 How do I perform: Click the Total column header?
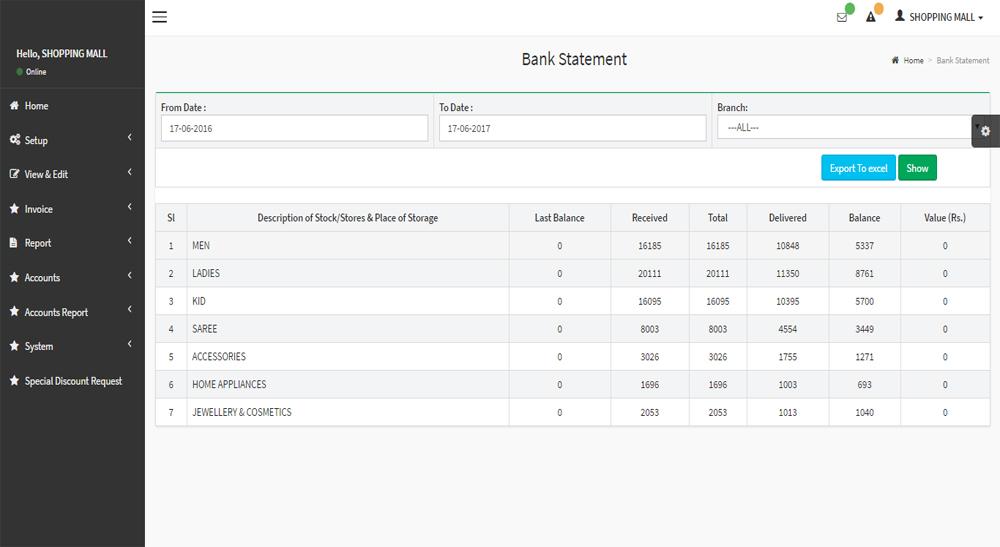coord(717,217)
